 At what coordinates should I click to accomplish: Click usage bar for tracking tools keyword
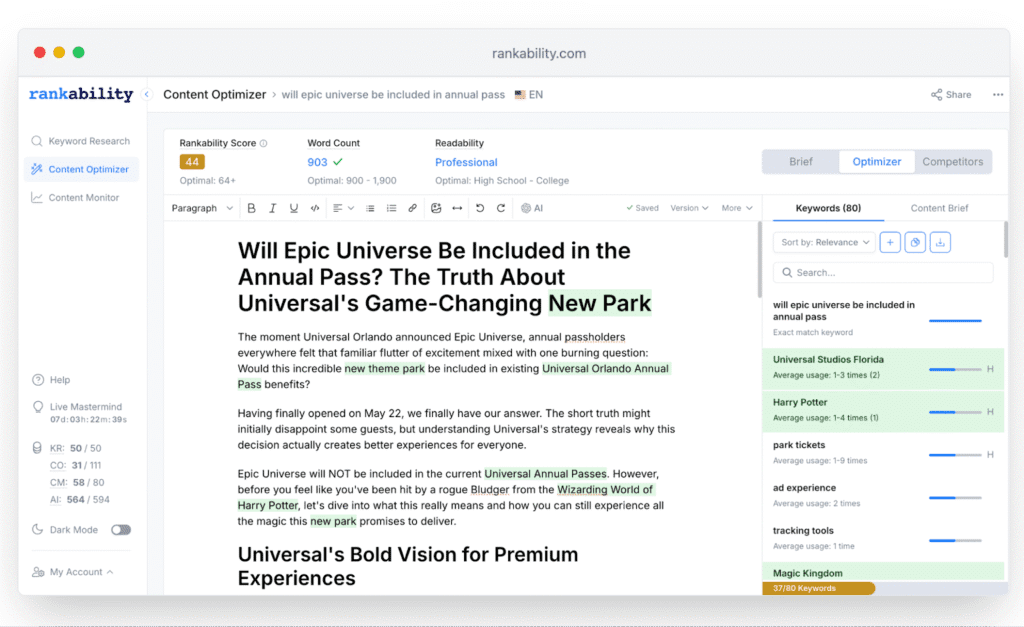point(955,540)
